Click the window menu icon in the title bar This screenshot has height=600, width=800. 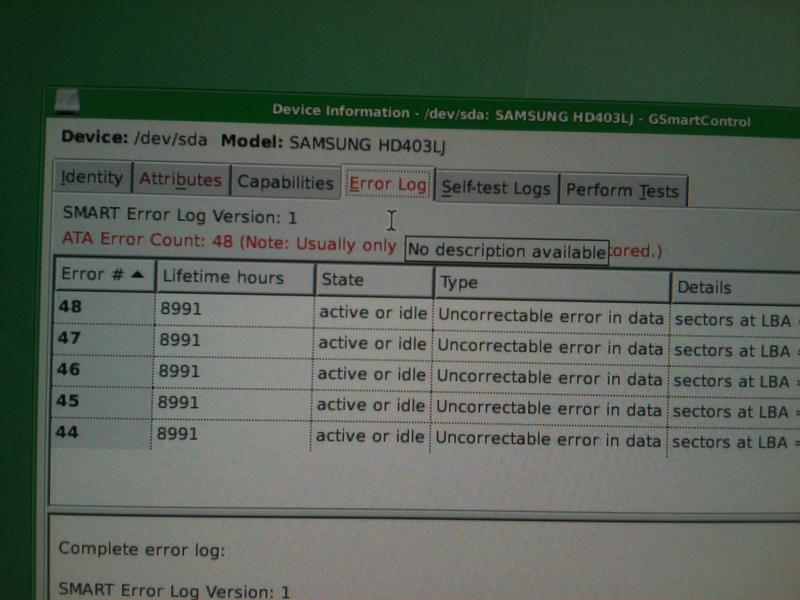67,101
